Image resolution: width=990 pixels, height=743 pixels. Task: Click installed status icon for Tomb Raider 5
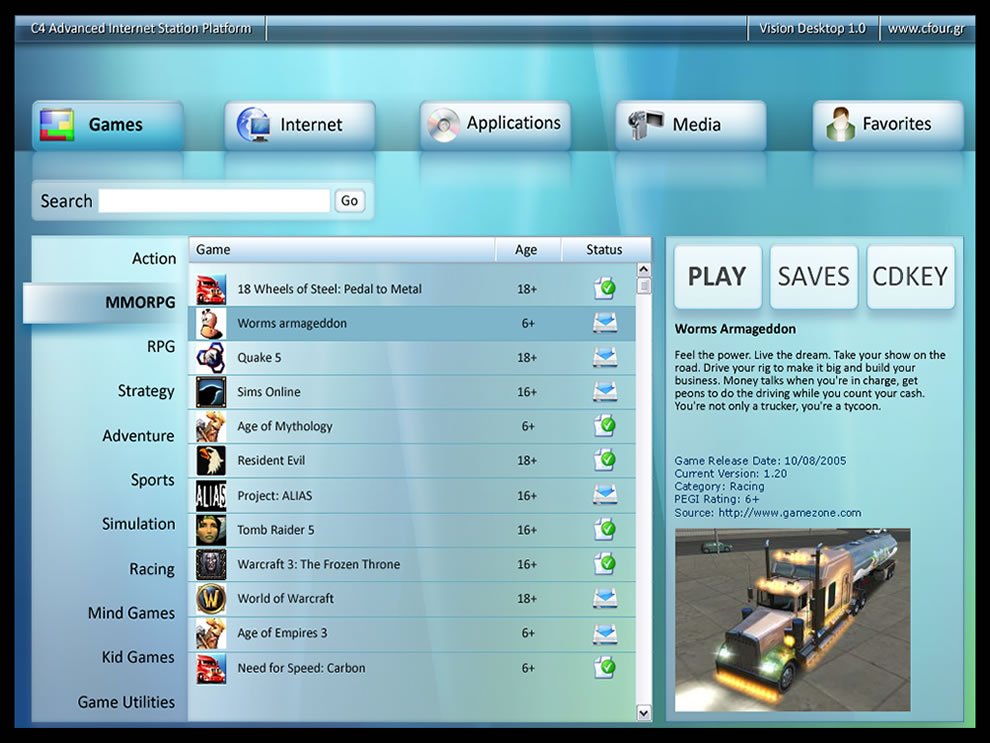point(605,529)
